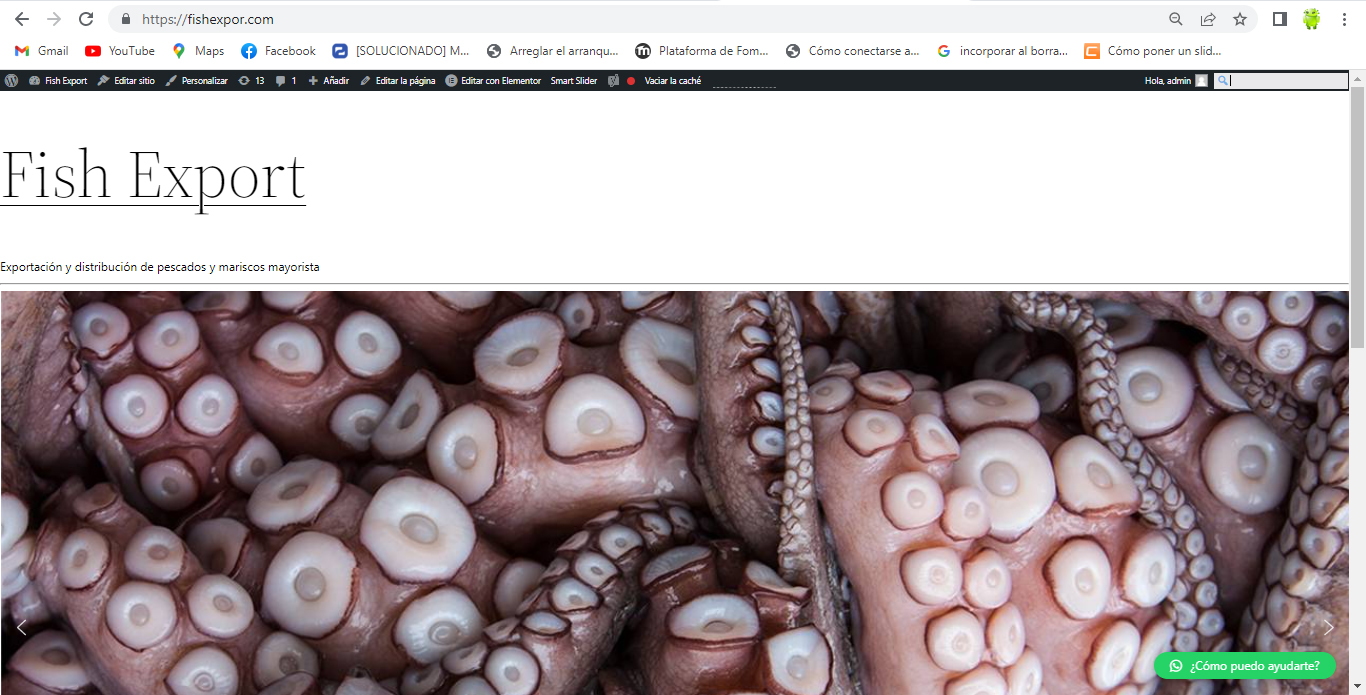Open the Hola, admin account menu

click(x=1176, y=81)
